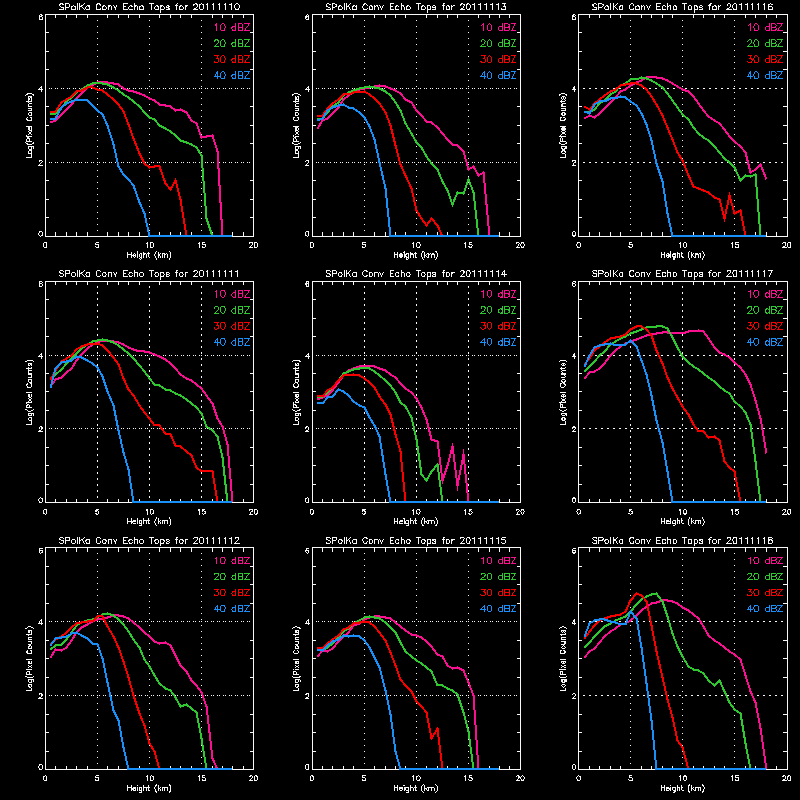Image resolution: width=800 pixels, height=800 pixels.
Task: Click the title 'SPolKa Conv Echo Tops for 20111114'
Action: [416, 274]
